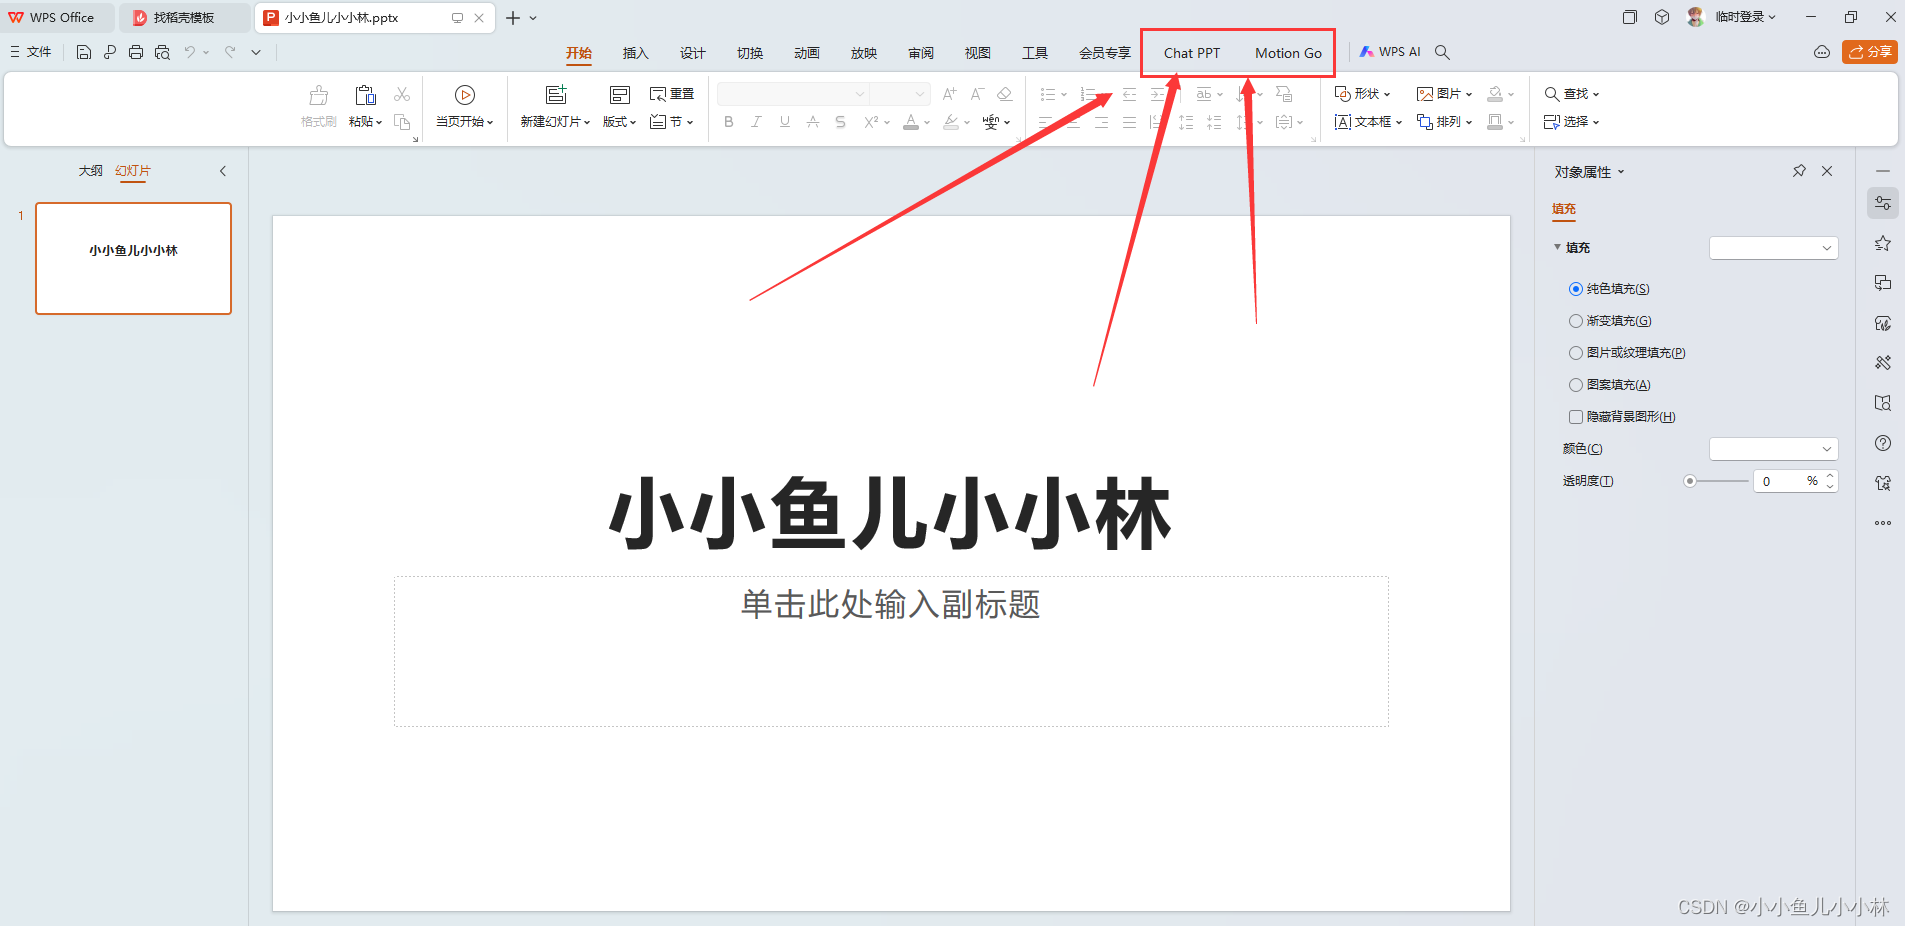Click the help question mark sidebar icon
The height and width of the screenshot is (926, 1905).
click(x=1883, y=443)
